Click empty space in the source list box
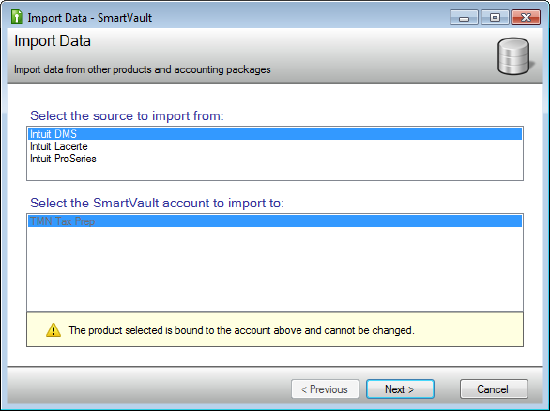 275,172
